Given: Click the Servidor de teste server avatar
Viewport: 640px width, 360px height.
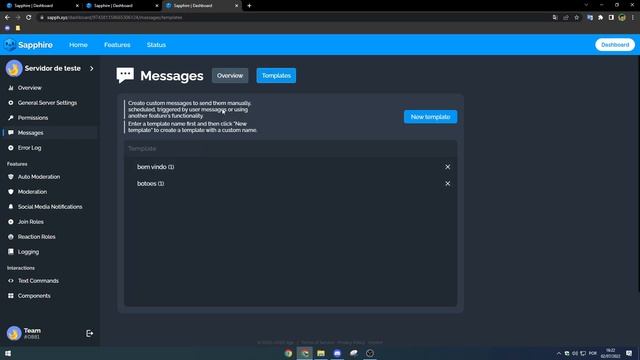Looking at the screenshot, I should (14, 69).
